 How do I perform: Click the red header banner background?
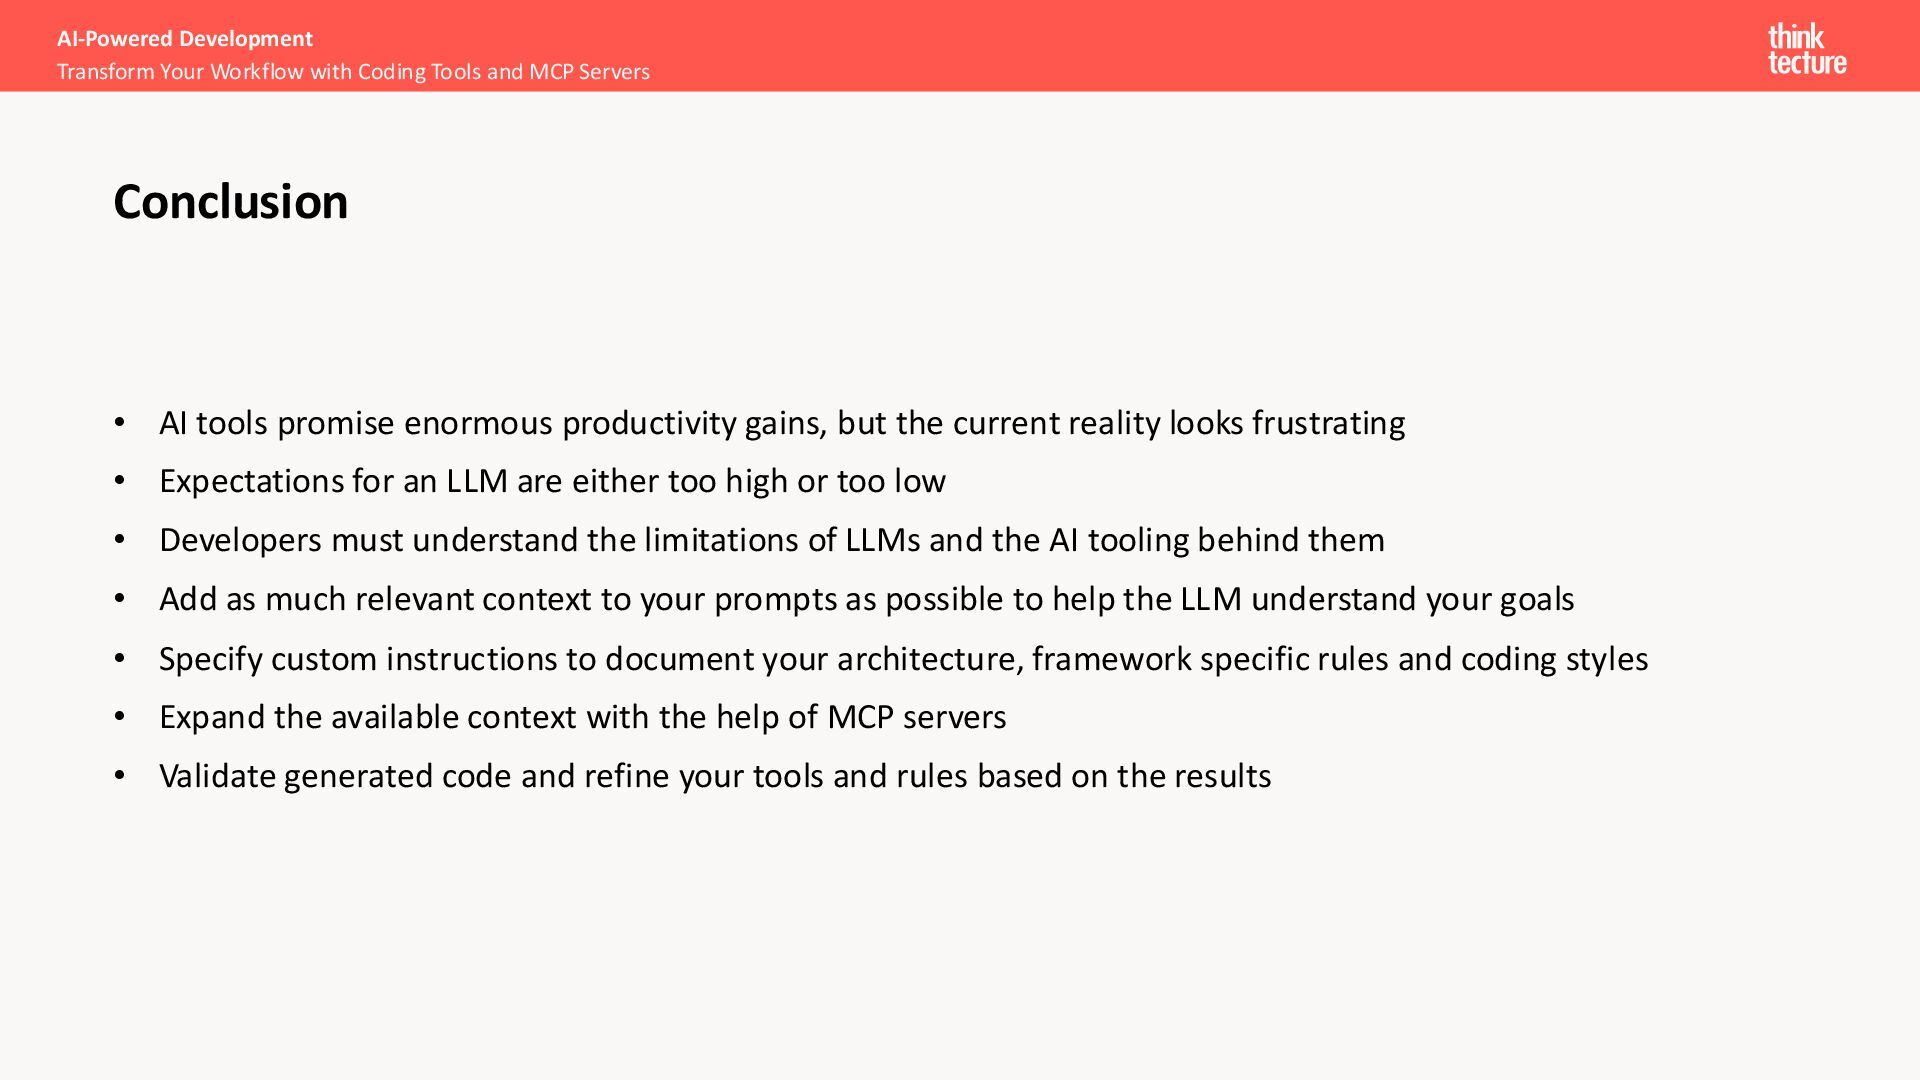point(1100,46)
